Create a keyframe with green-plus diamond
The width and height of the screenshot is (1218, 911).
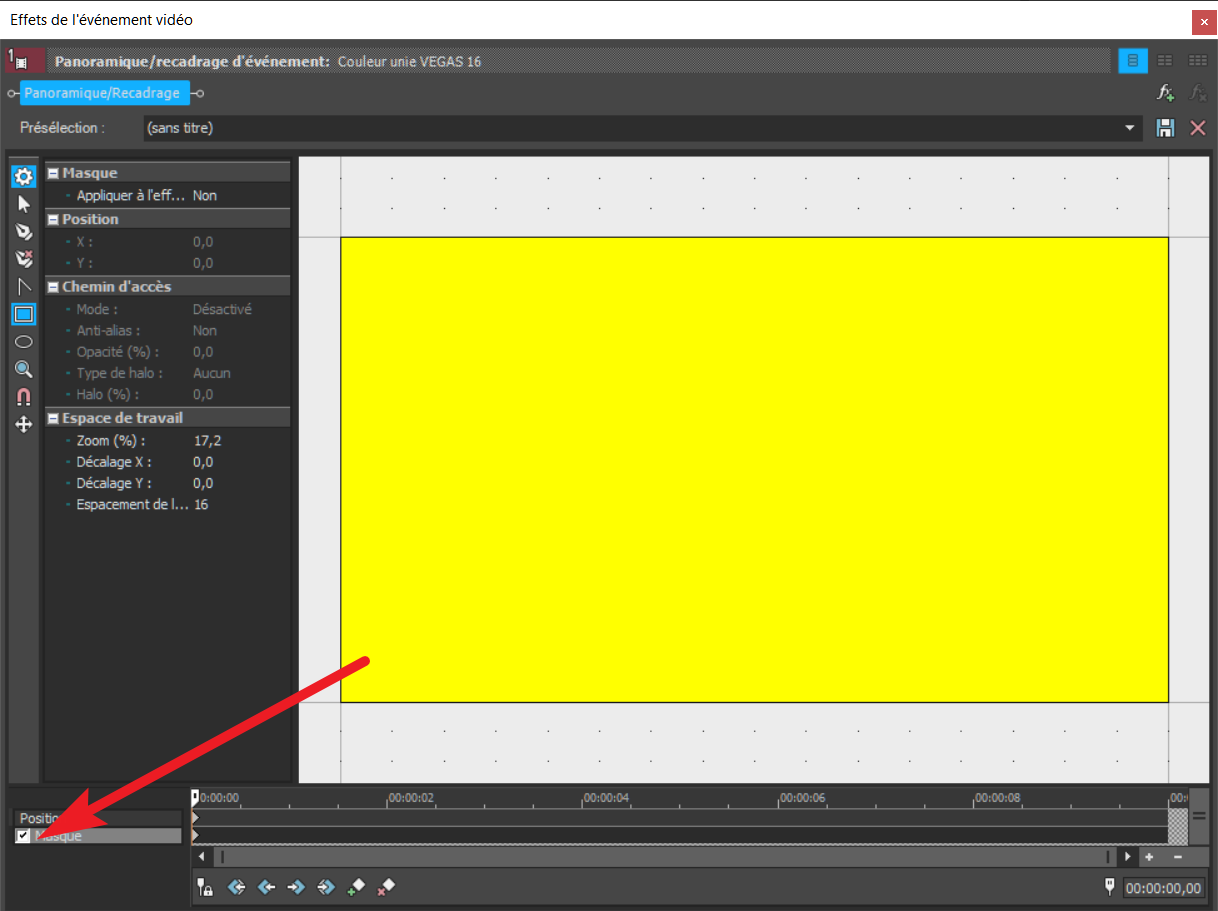click(356, 886)
